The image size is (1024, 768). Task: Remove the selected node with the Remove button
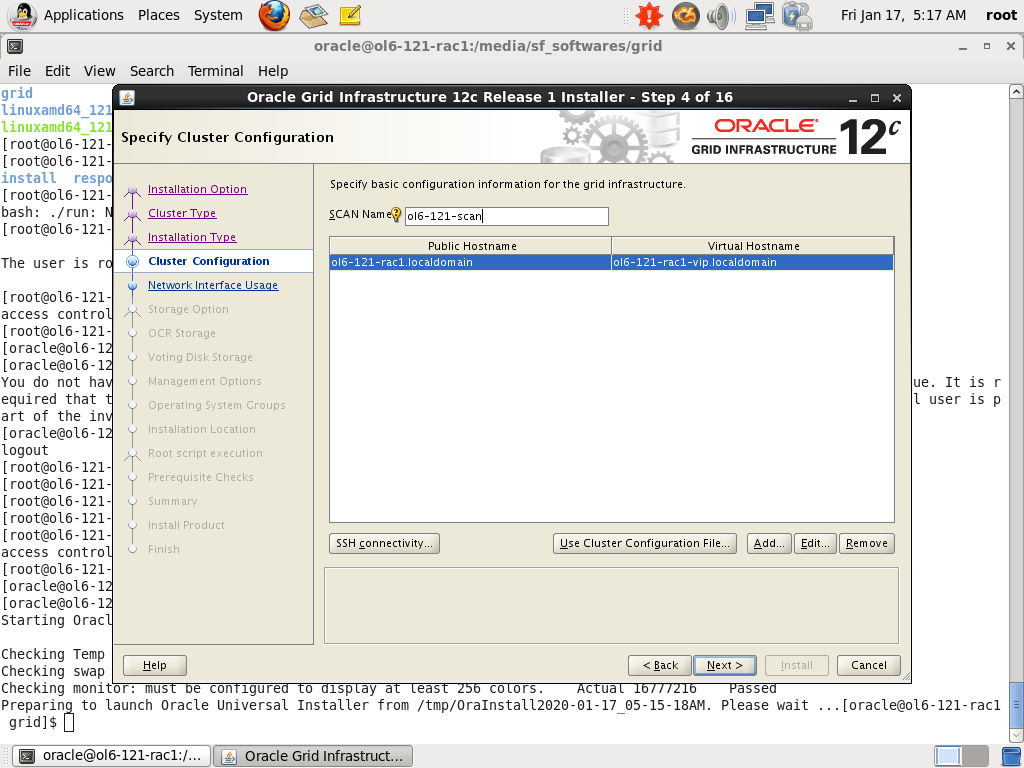pyautogui.click(x=867, y=543)
